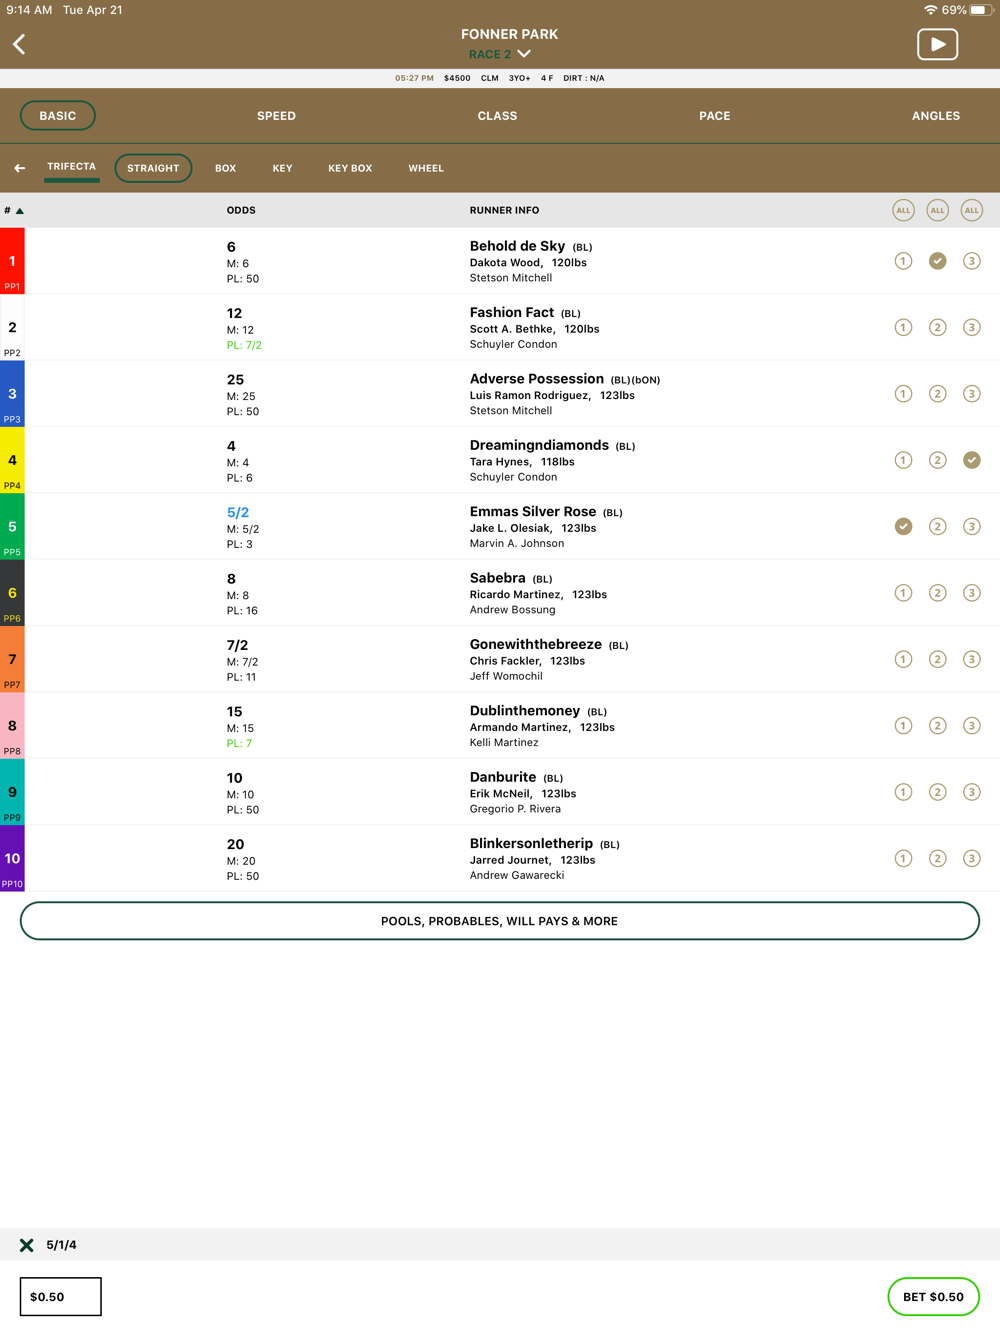Image resolution: width=1000 pixels, height=1334 pixels.
Task: Pick Behold de Sky for 3rd place
Action: 971,261
